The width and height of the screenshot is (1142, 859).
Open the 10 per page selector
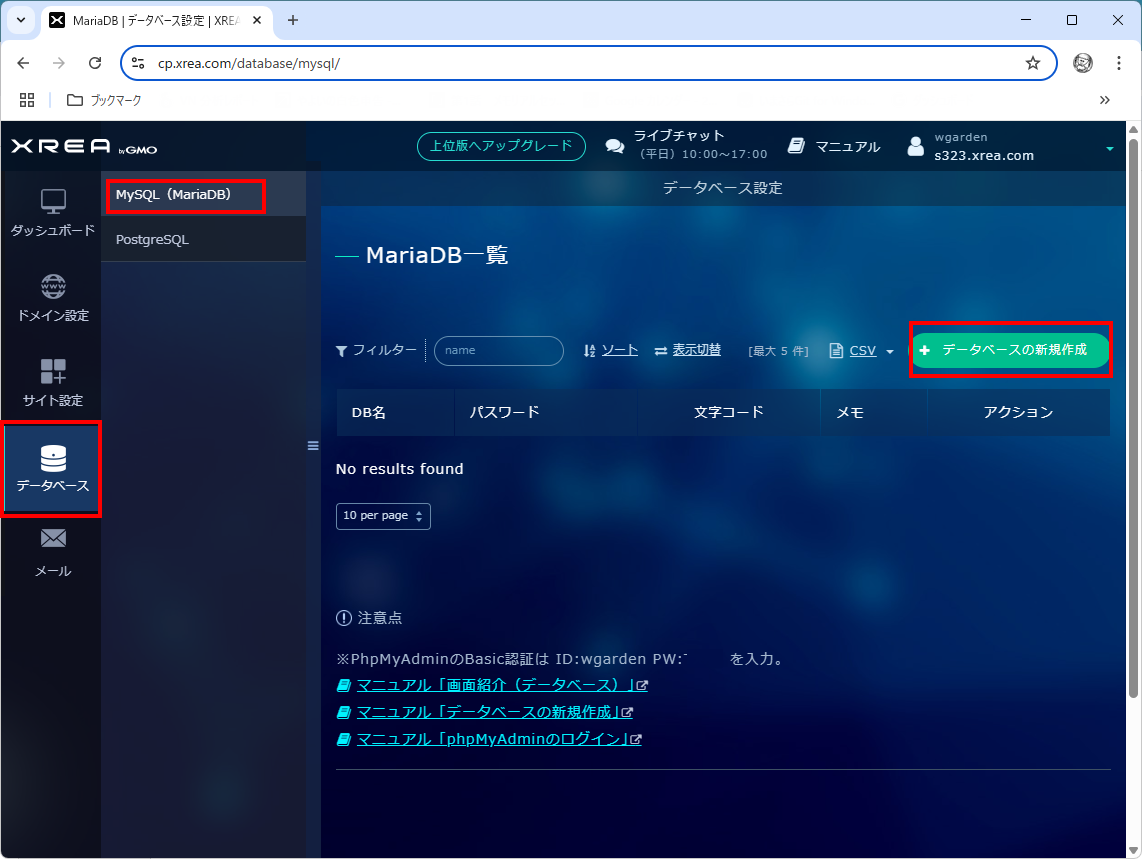tap(383, 516)
